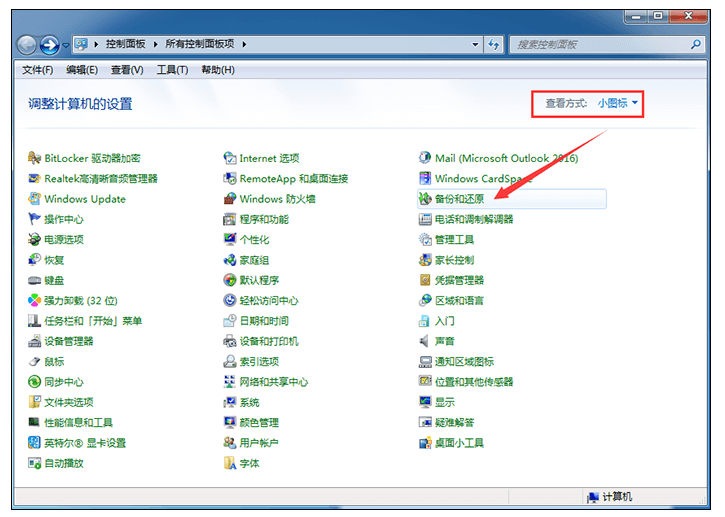This screenshot has height=517, width=725.
Task: Open the 轻松访问中心 icon
Action: tap(230, 301)
